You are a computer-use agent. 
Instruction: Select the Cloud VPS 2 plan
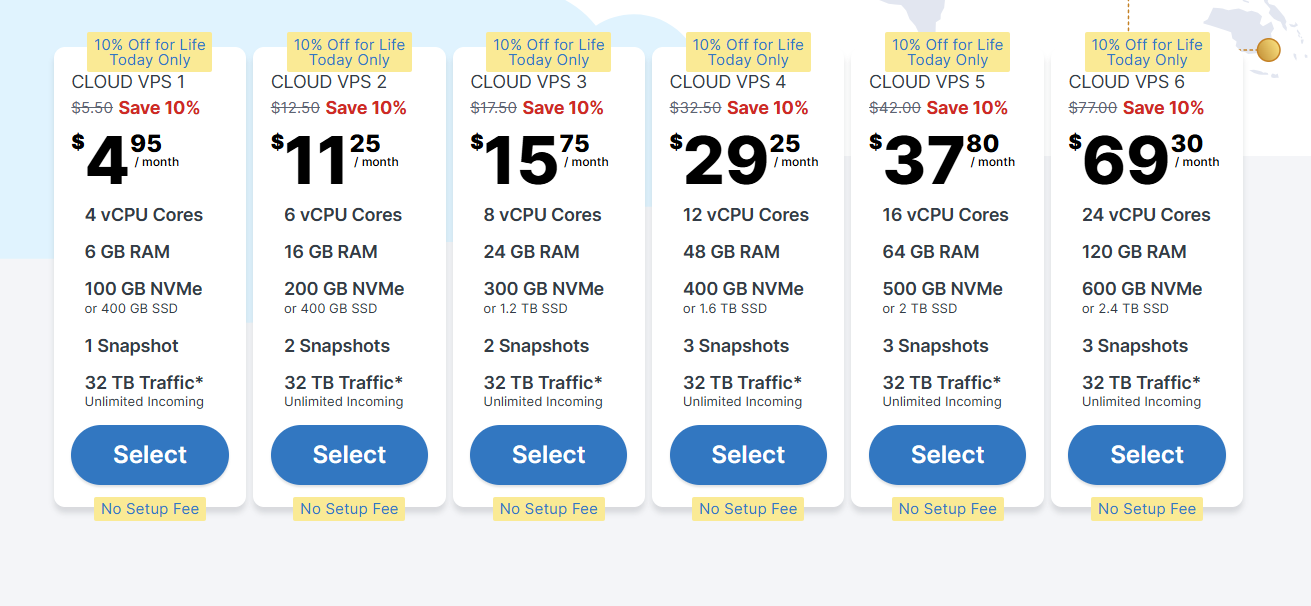pos(349,455)
